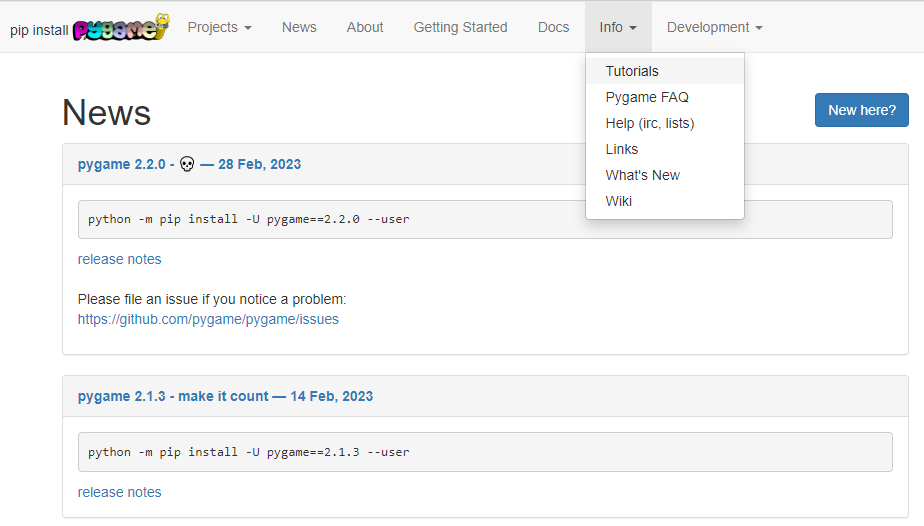
Task: Open the Docs page
Action: 553,27
